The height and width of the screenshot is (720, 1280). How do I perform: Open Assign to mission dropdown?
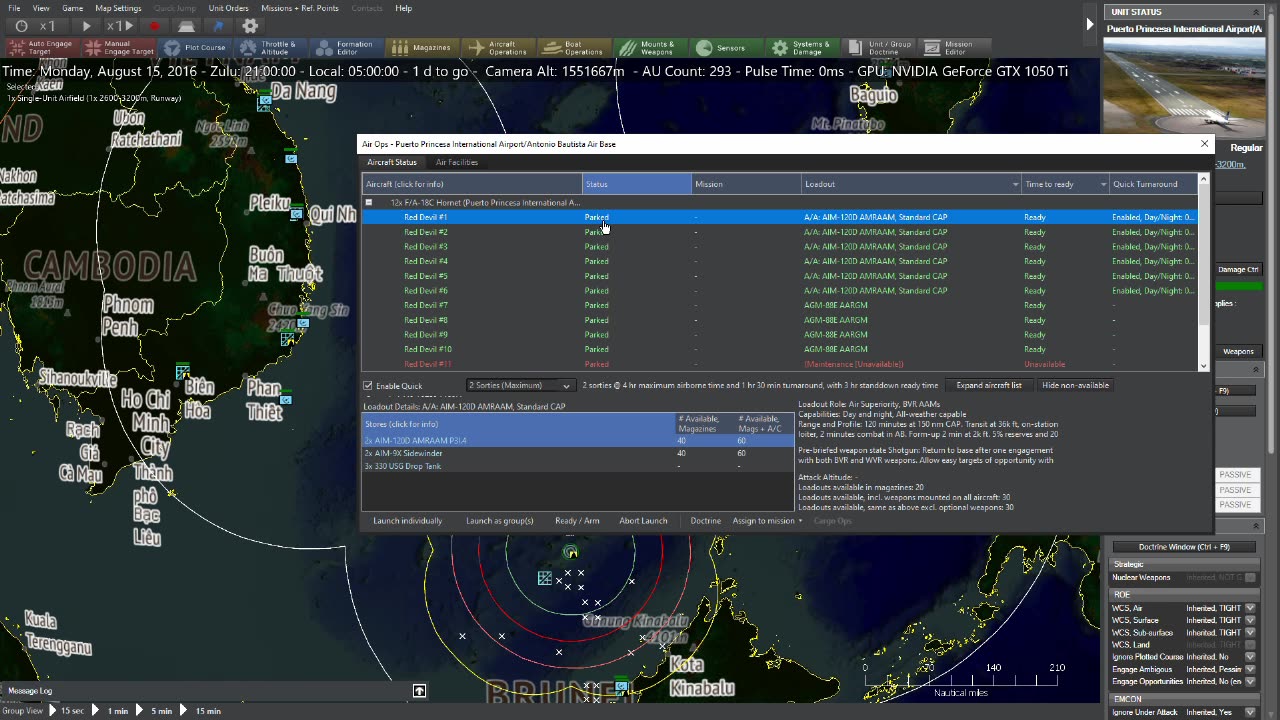click(x=767, y=521)
